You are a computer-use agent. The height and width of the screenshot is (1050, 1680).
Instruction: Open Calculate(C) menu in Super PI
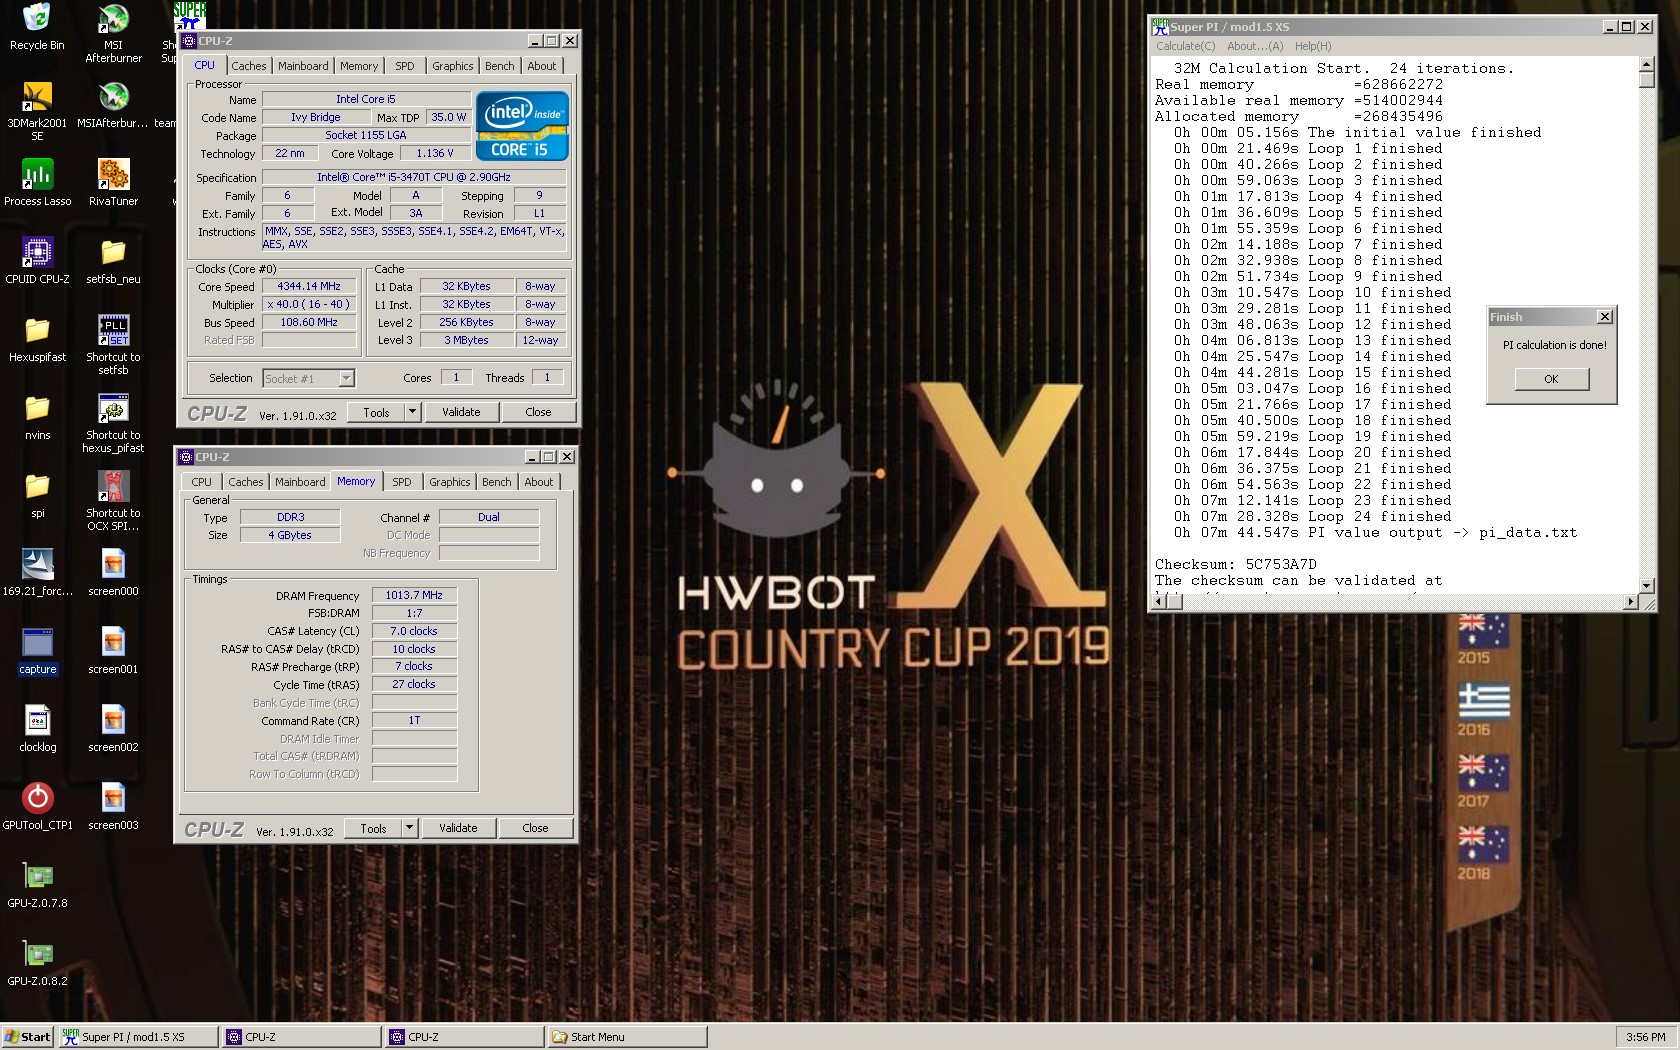pos(1186,46)
